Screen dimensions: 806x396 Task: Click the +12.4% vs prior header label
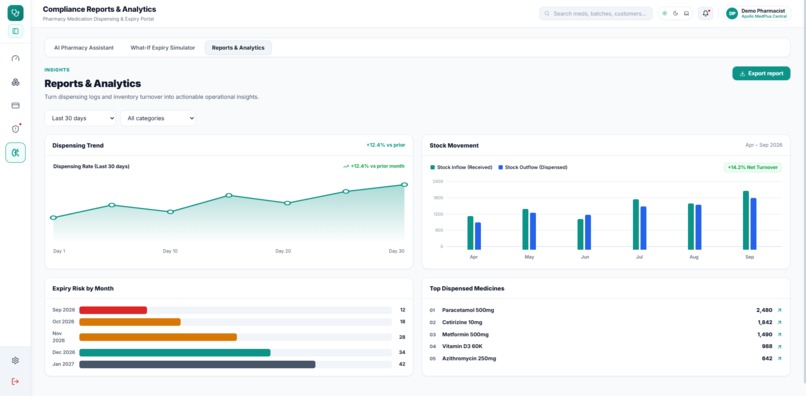(386, 146)
